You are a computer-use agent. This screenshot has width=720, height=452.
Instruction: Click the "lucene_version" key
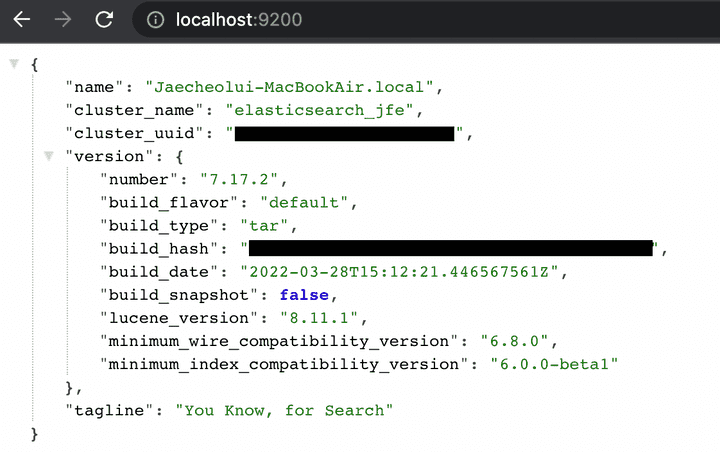(179, 318)
